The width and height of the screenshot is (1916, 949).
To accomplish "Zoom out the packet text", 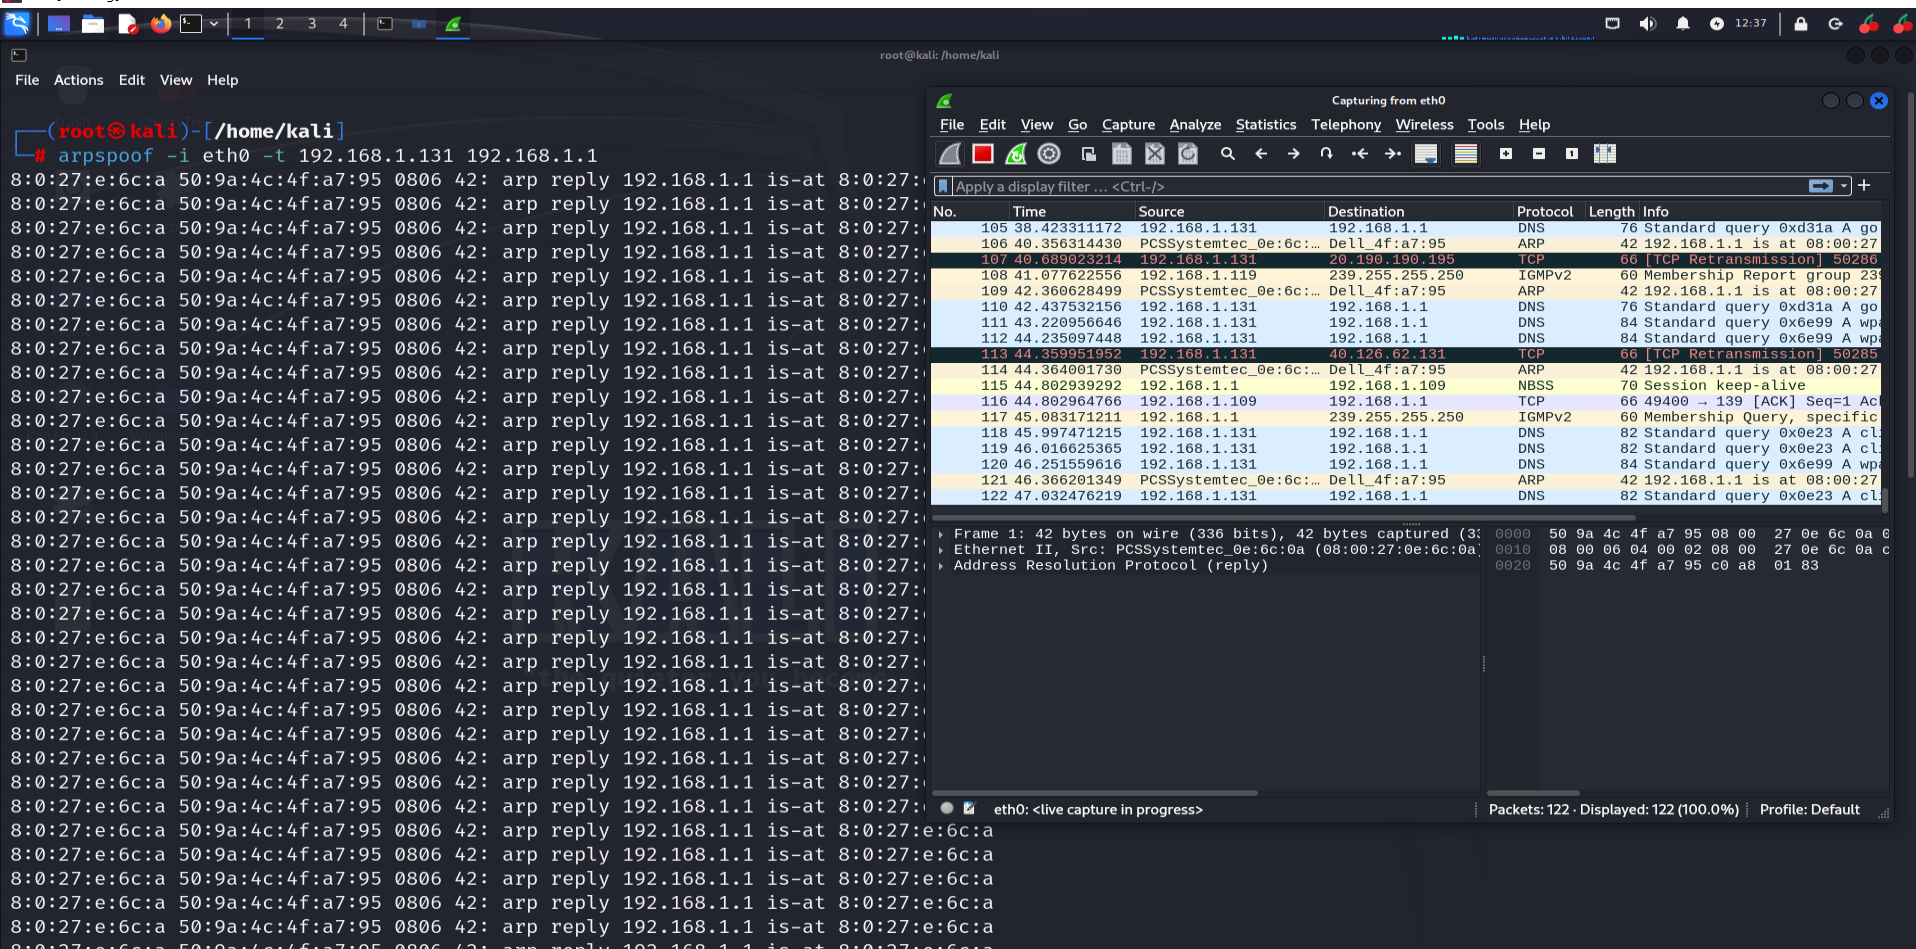I will click(1539, 154).
